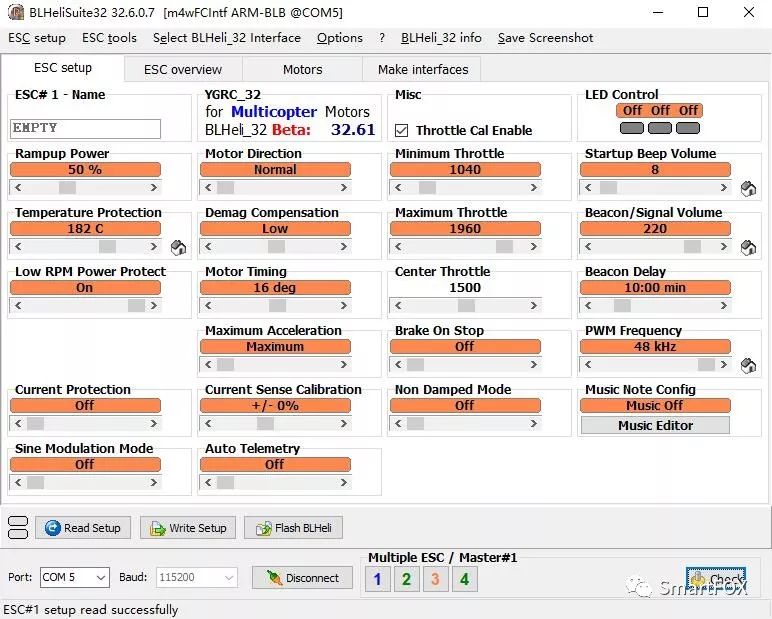This screenshot has height=619, width=772.
Task: Open the Music Editor
Action: point(655,425)
